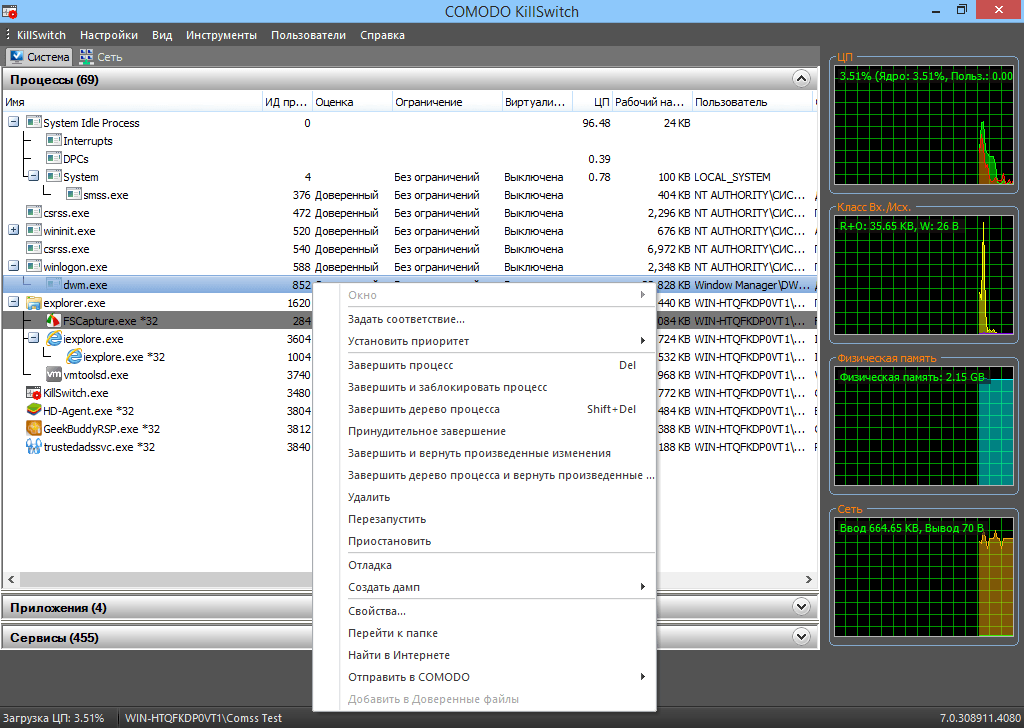
Task: Click the folder icon beside explorer.exe
Action: click(34, 303)
